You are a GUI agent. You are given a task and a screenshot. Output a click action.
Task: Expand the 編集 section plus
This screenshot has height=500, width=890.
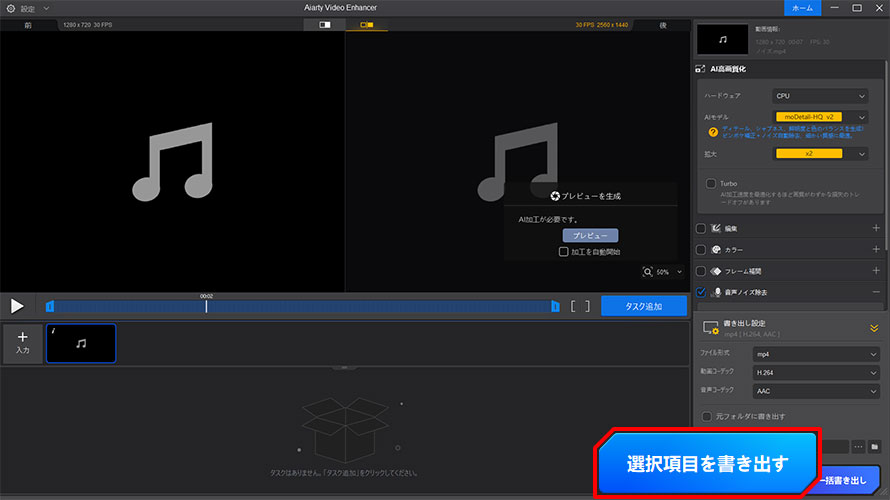(x=876, y=228)
